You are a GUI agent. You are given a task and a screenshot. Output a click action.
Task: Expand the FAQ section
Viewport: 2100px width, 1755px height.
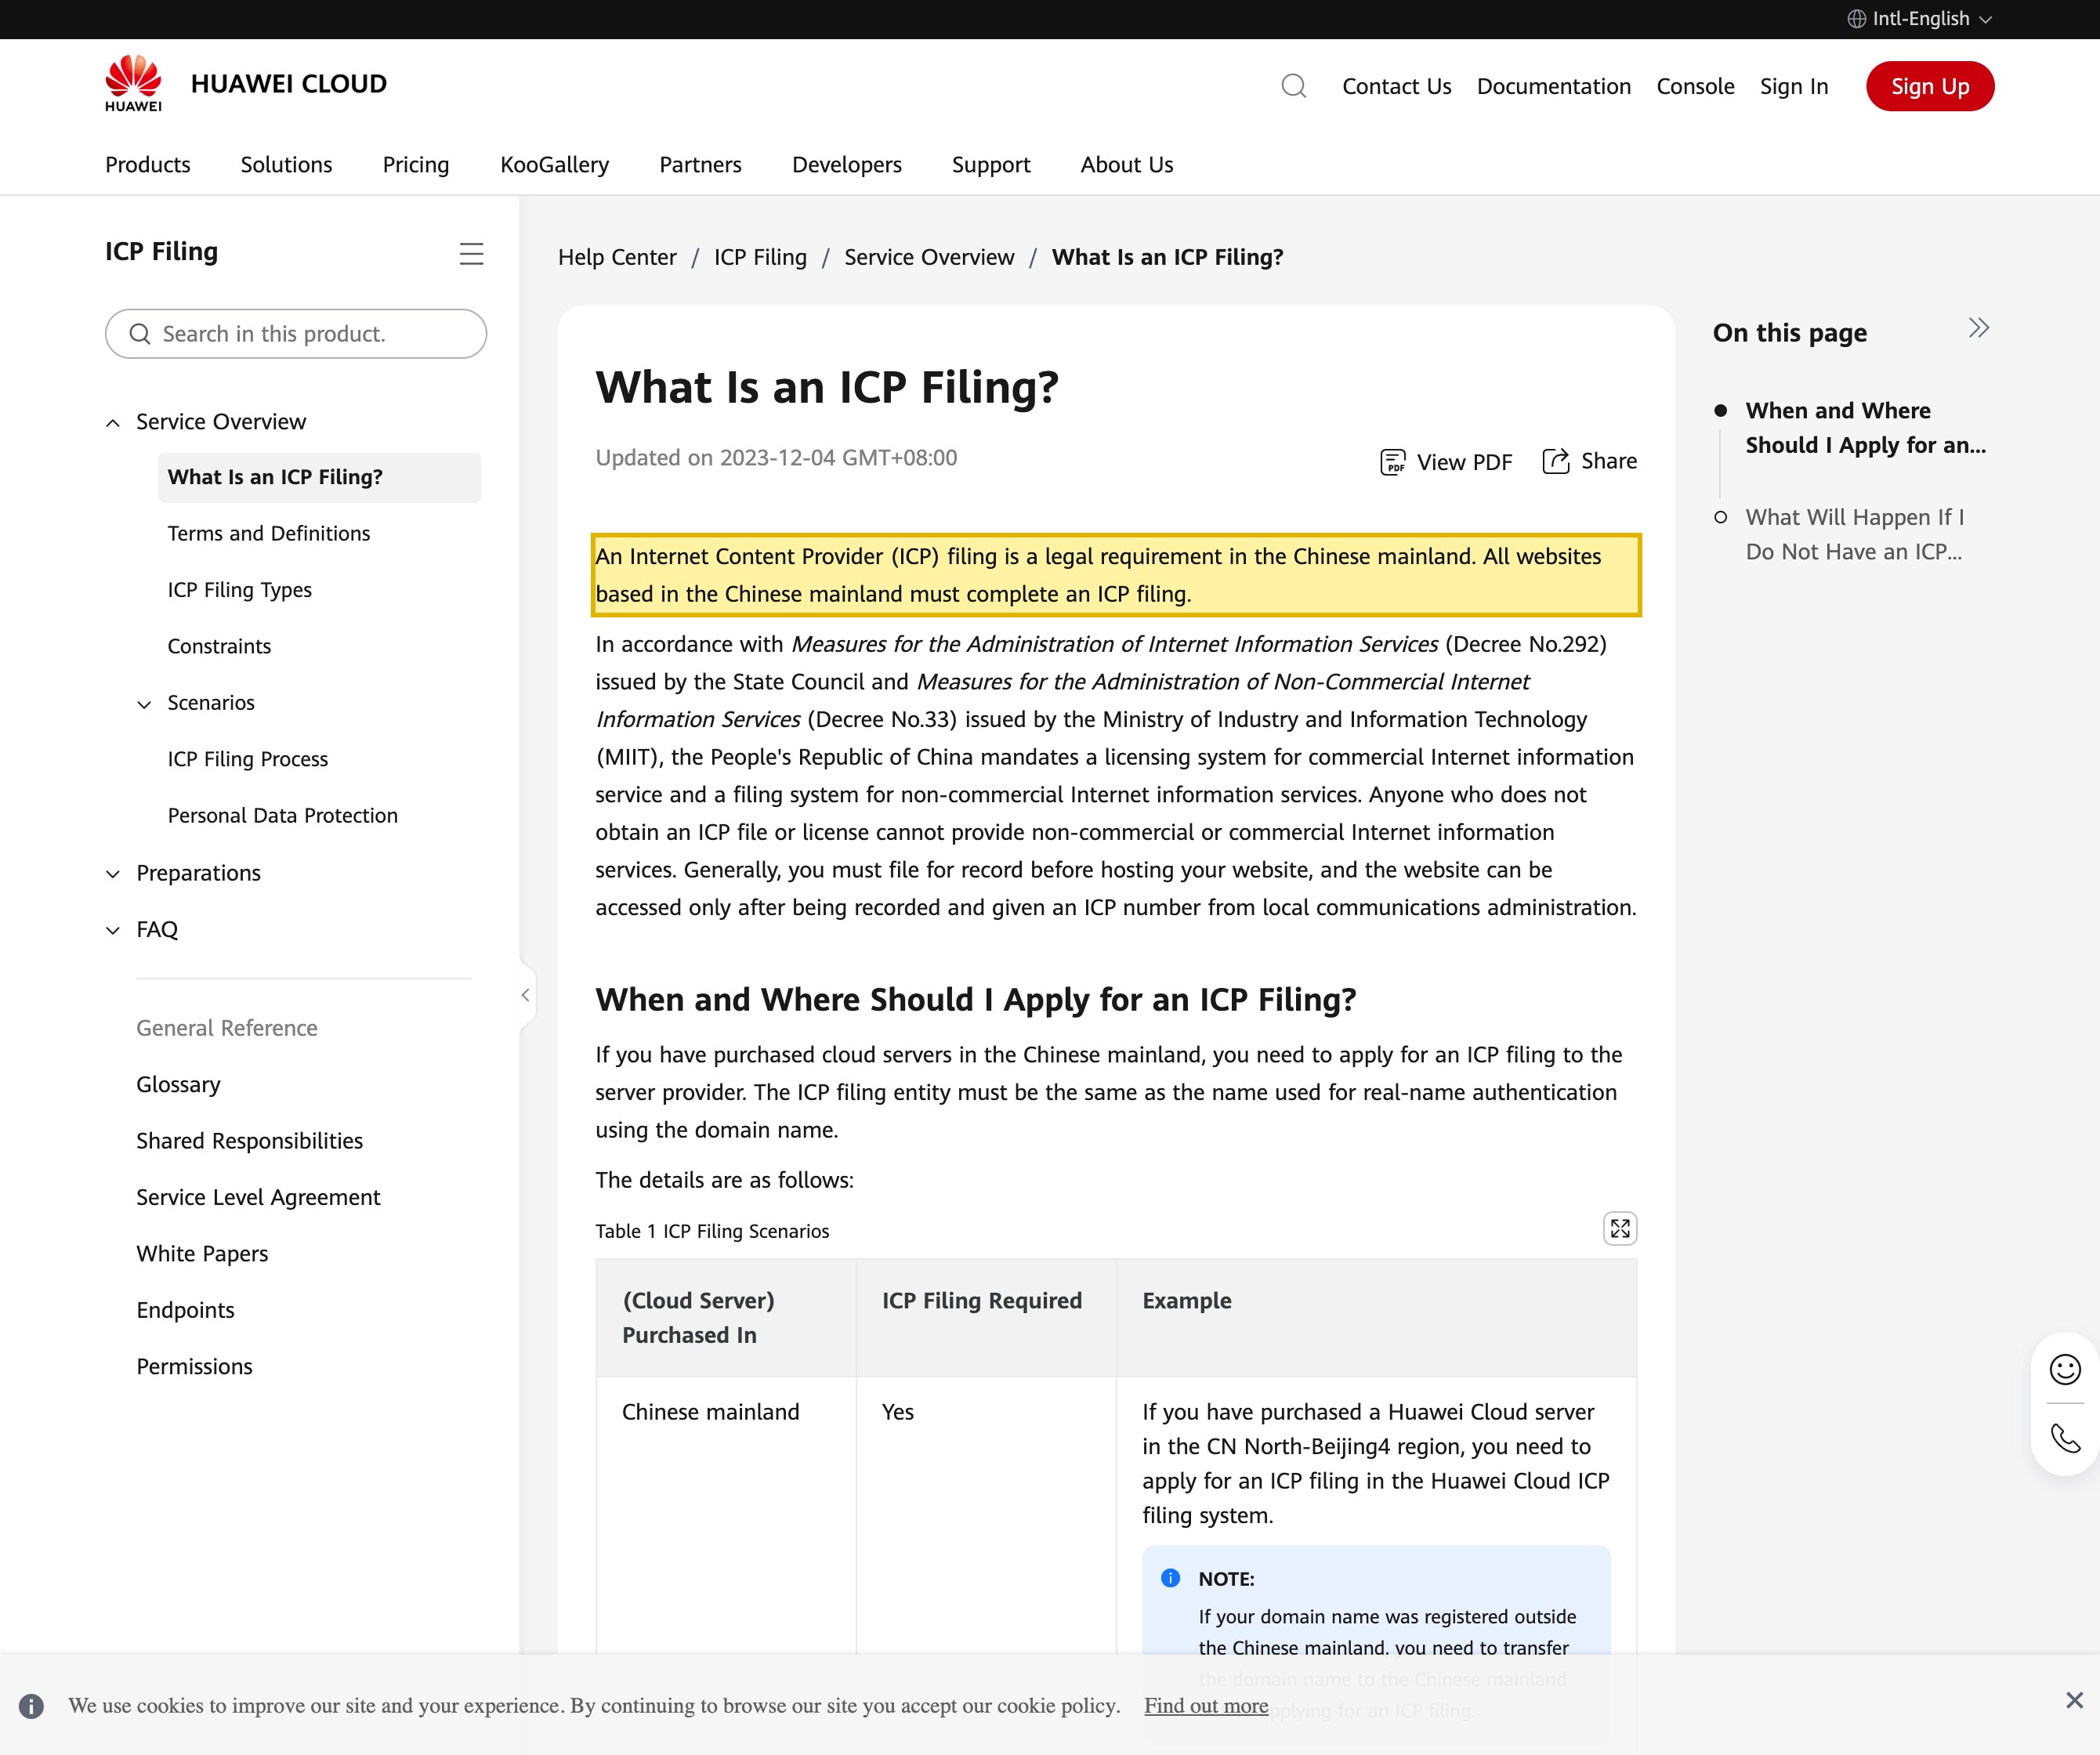click(x=113, y=930)
